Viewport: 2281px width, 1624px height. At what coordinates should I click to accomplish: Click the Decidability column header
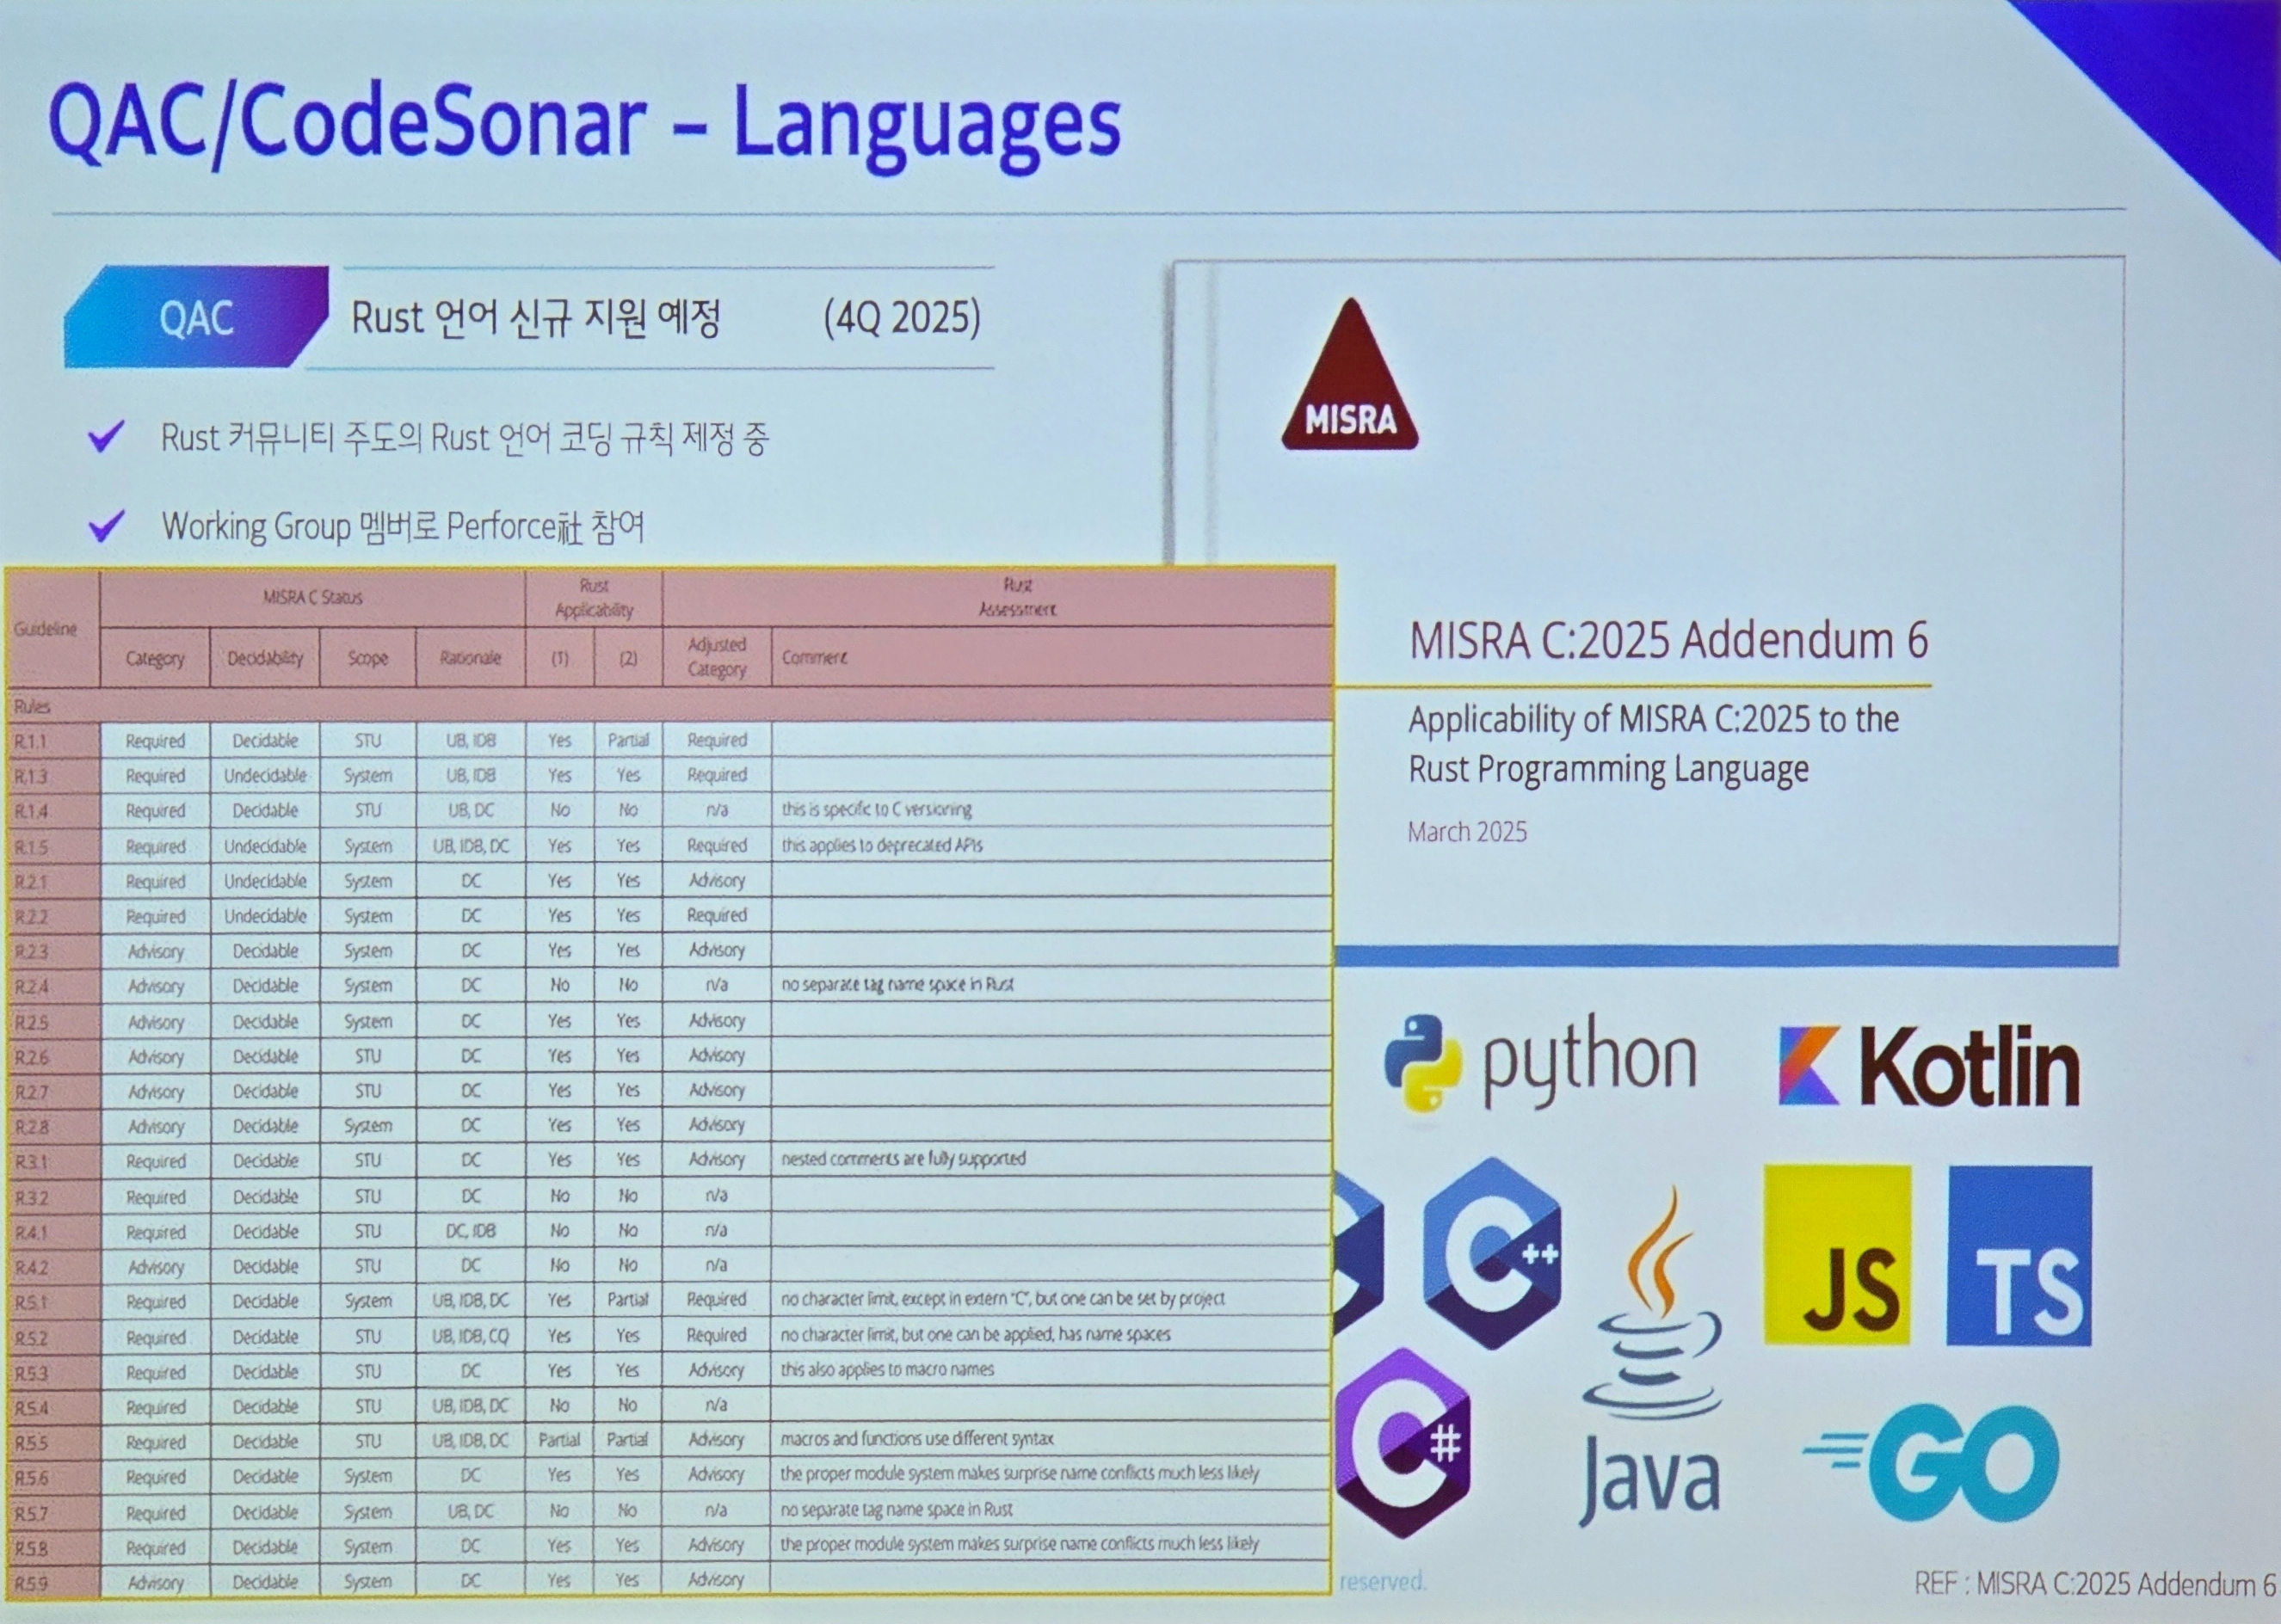point(264,658)
